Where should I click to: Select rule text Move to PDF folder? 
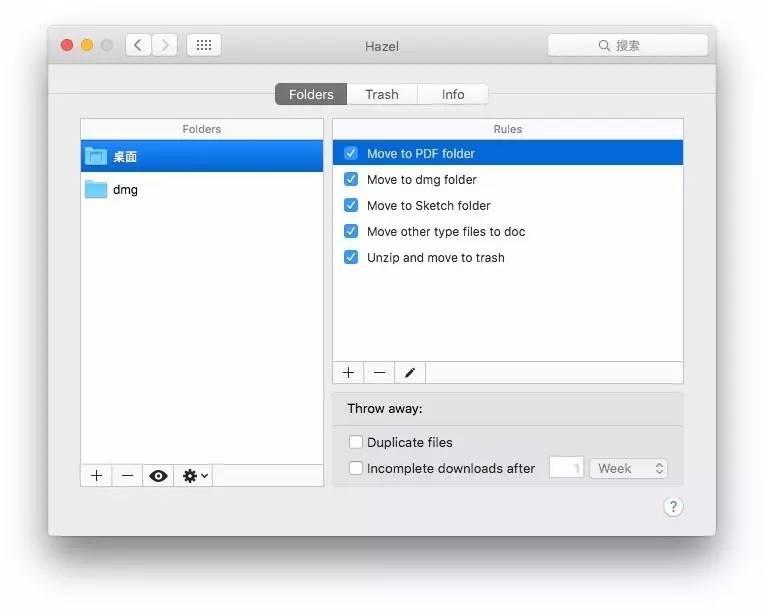tap(420, 153)
